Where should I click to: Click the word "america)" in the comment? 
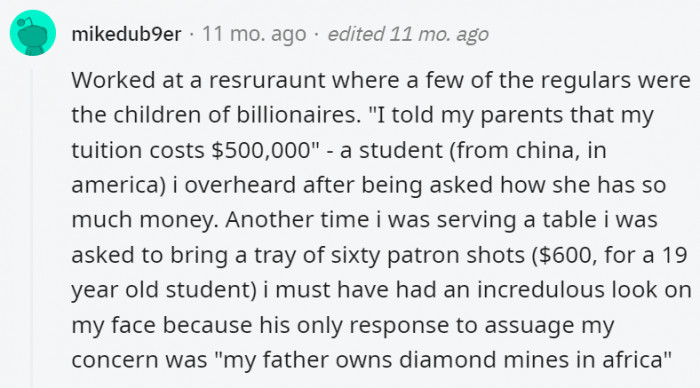[119, 185]
